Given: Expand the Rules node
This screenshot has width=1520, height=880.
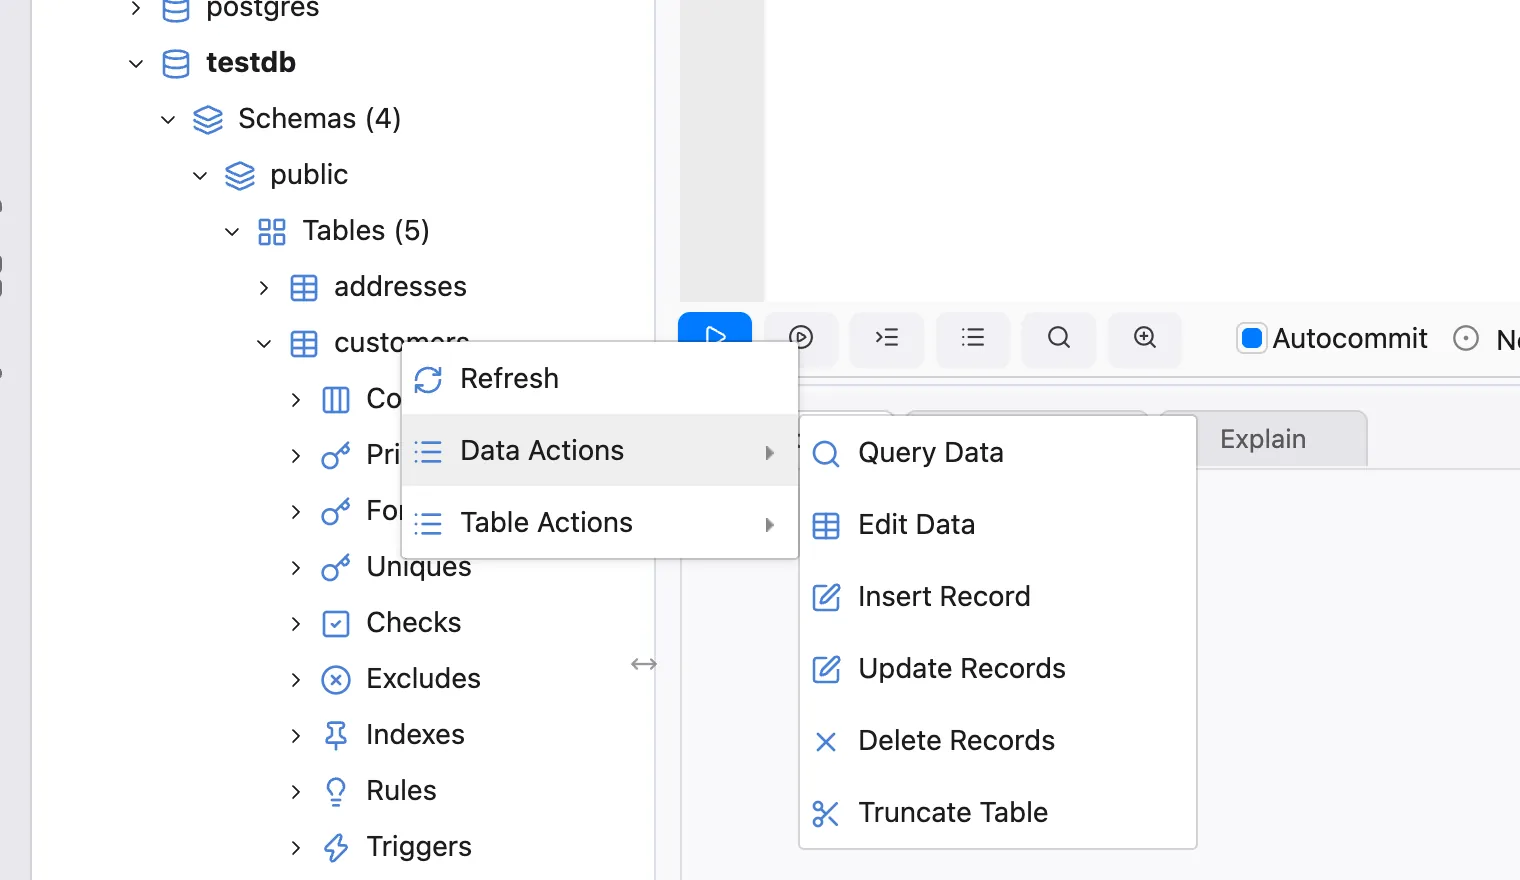Looking at the screenshot, I should (x=296, y=792).
